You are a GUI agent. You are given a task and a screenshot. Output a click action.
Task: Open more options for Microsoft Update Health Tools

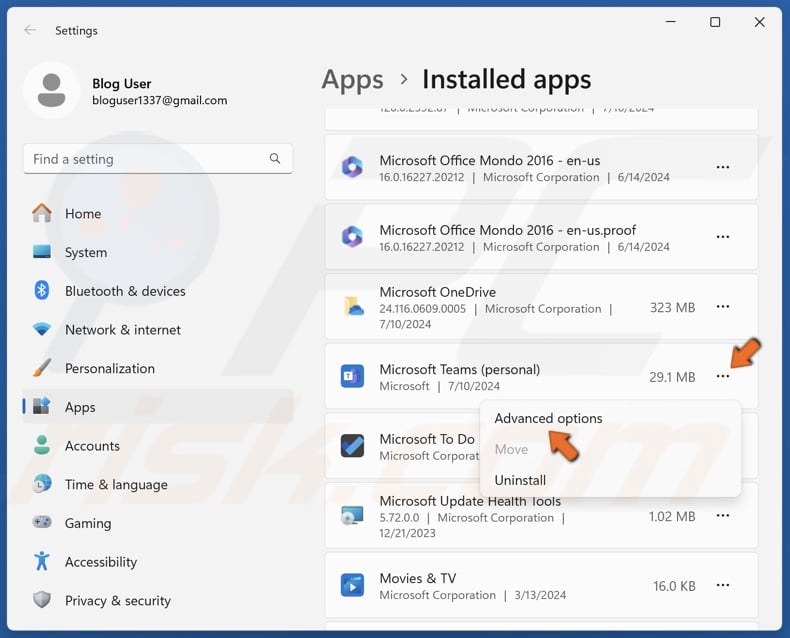(x=722, y=515)
